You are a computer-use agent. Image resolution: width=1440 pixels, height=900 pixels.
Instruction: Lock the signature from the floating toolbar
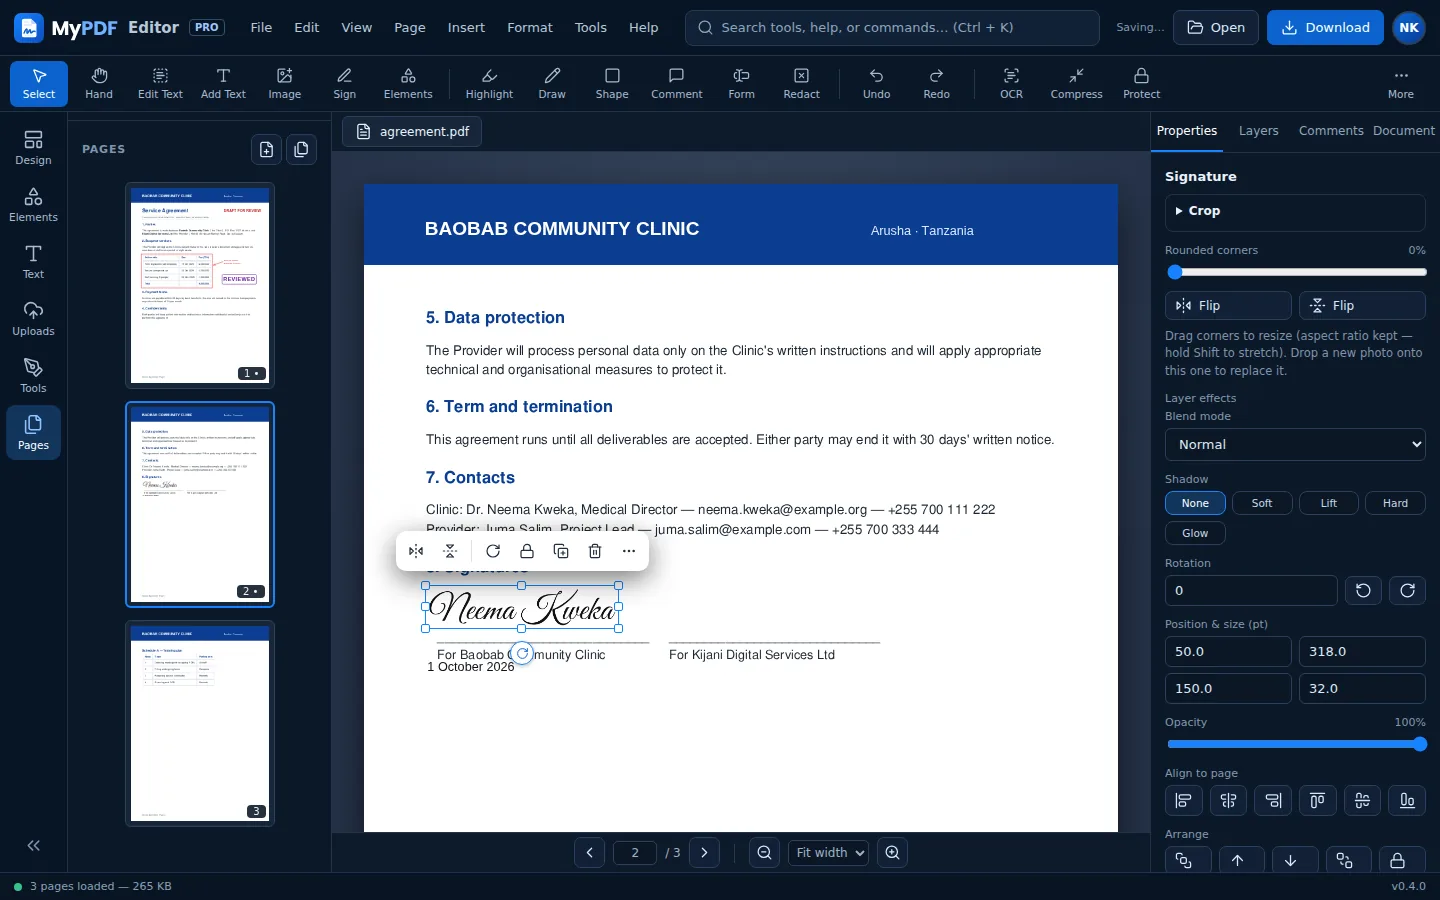pyautogui.click(x=527, y=551)
